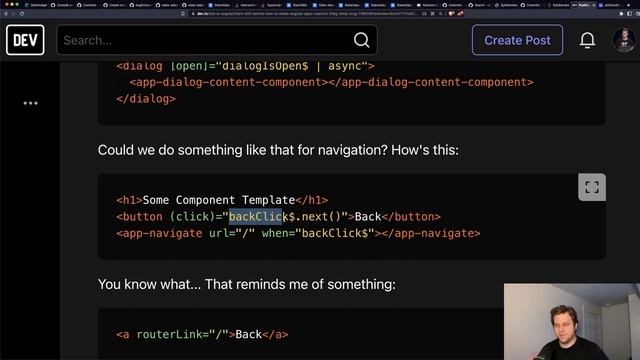Image resolution: width=640 pixels, height=360 pixels.
Task: Open the Brave Shields lion icon
Action: (x=451, y=13)
